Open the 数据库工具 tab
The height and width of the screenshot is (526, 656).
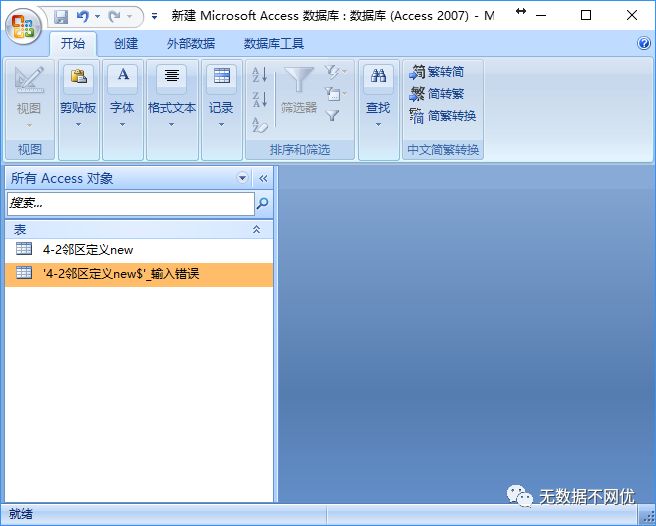coord(274,44)
